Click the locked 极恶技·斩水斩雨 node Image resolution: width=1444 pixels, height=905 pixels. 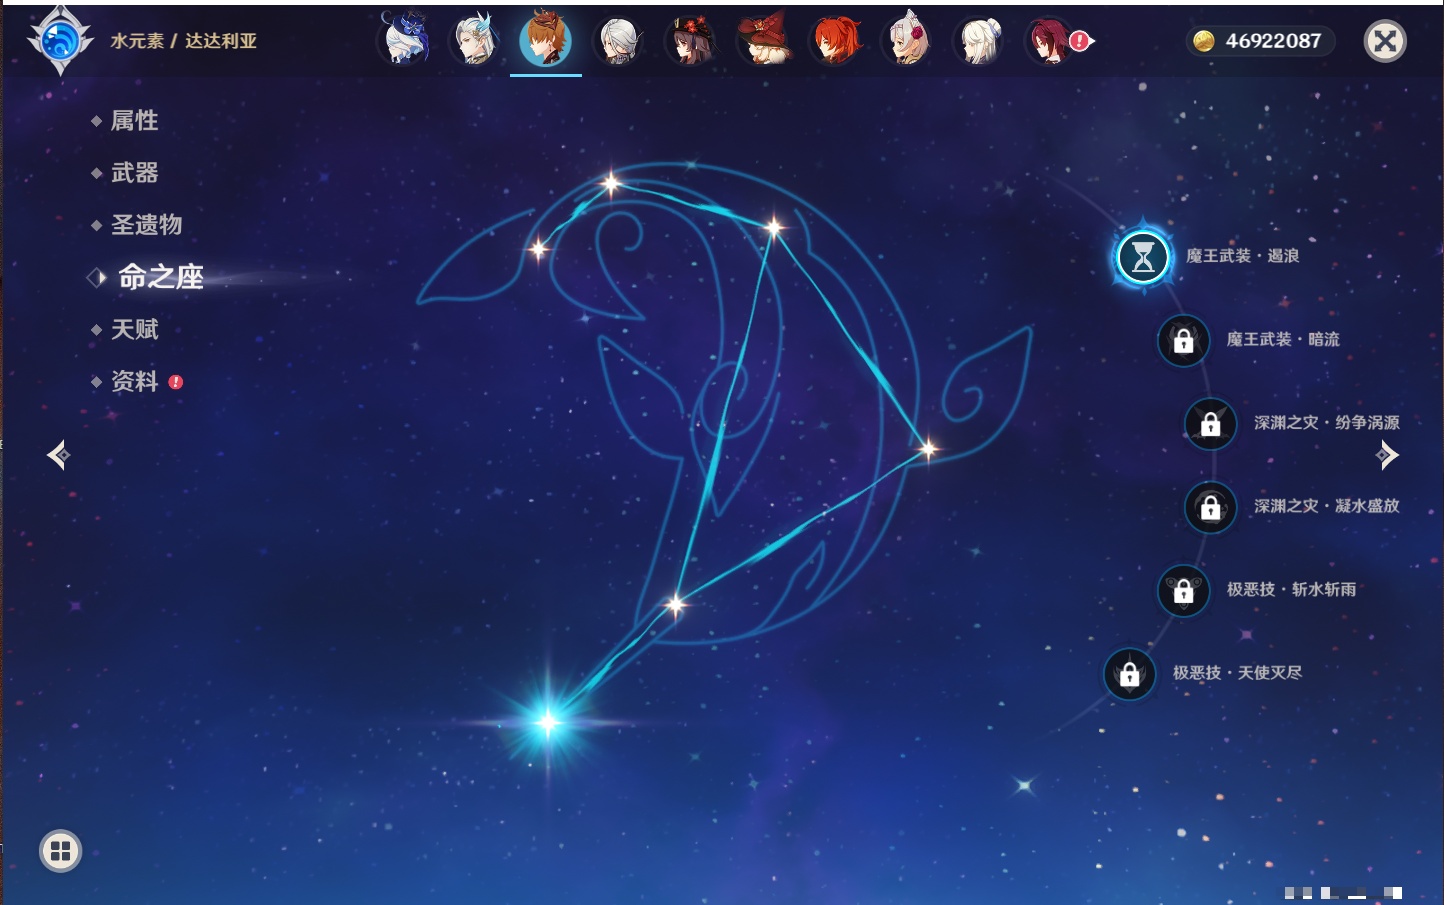[1183, 590]
